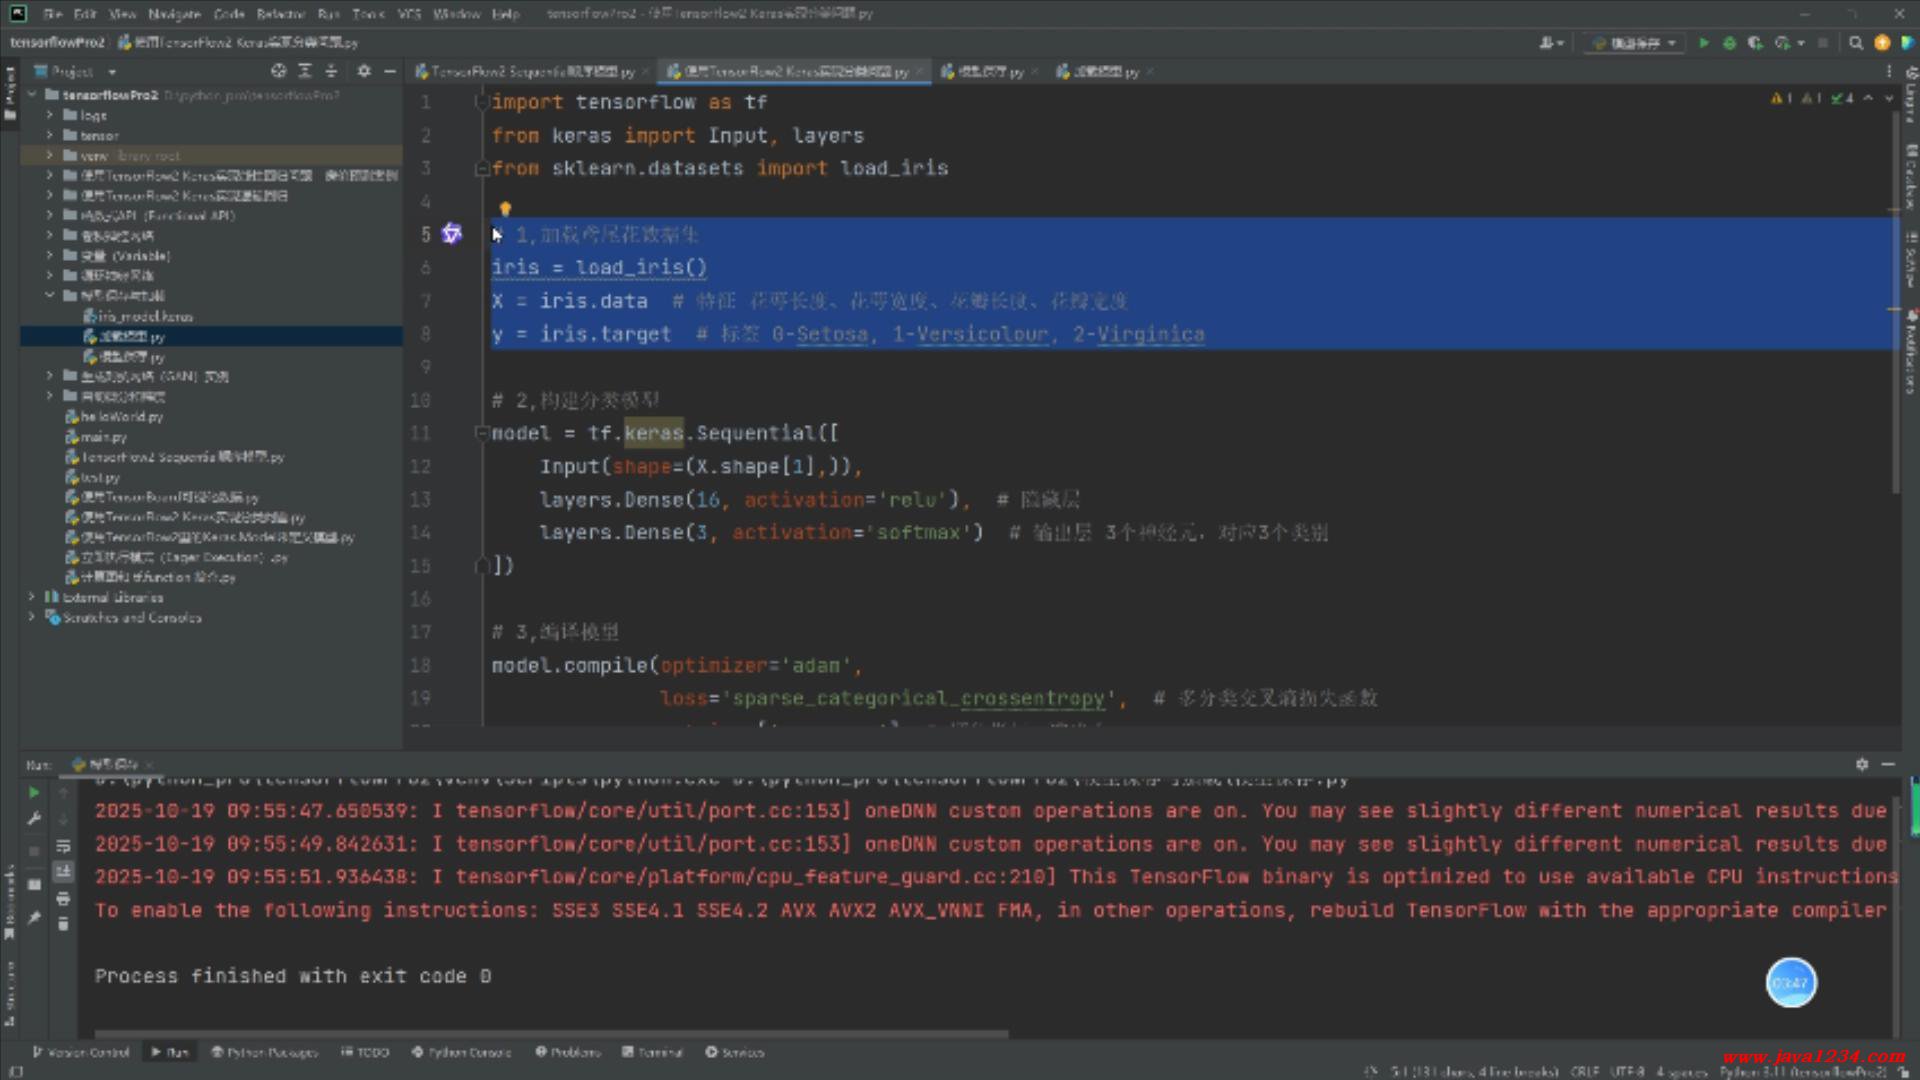Click the Debug bug icon
Viewport: 1920px width, 1080px height.
coord(1729,43)
